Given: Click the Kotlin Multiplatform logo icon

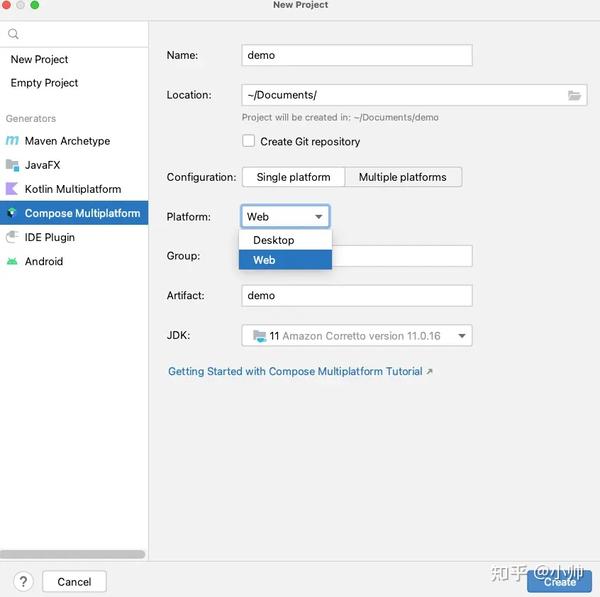Looking at the screenshot, I should tap(12, 189).
